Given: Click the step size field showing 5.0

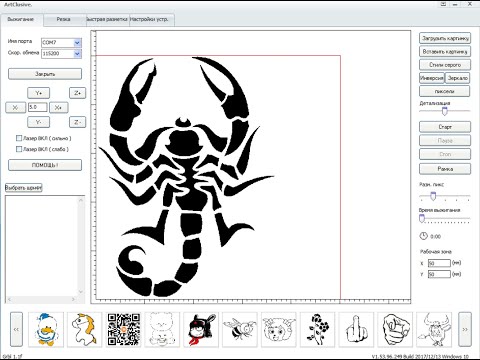Looking at the screenshot, I should tap(38, 107).
